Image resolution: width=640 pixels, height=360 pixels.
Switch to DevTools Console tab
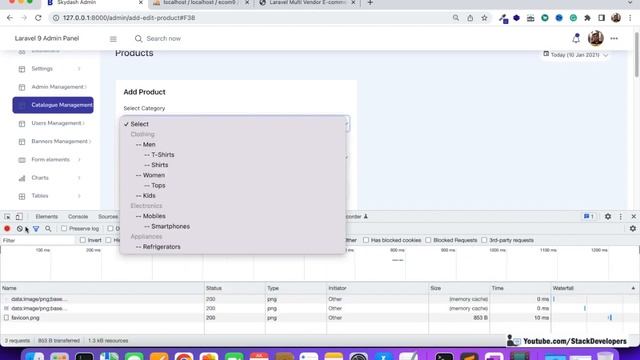78,217
